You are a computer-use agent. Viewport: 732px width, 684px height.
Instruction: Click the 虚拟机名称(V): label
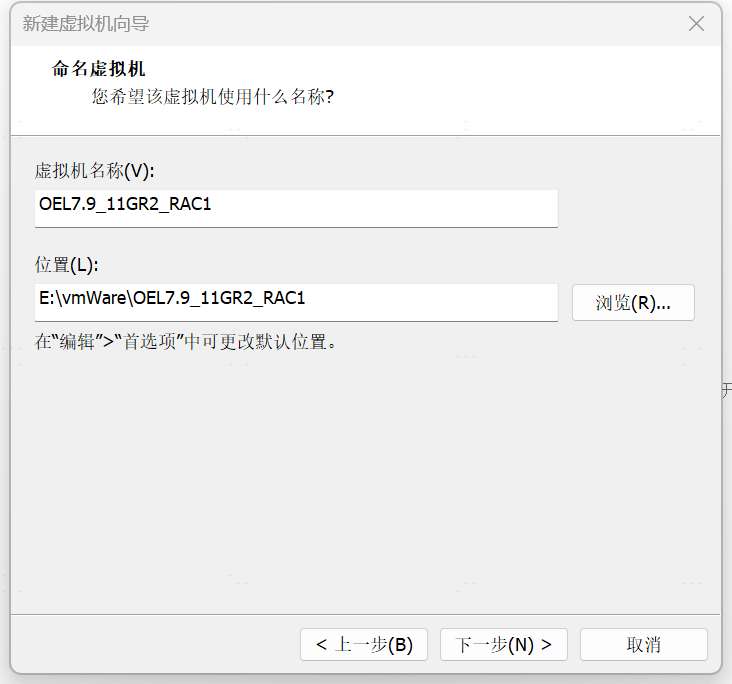(95, 170)
